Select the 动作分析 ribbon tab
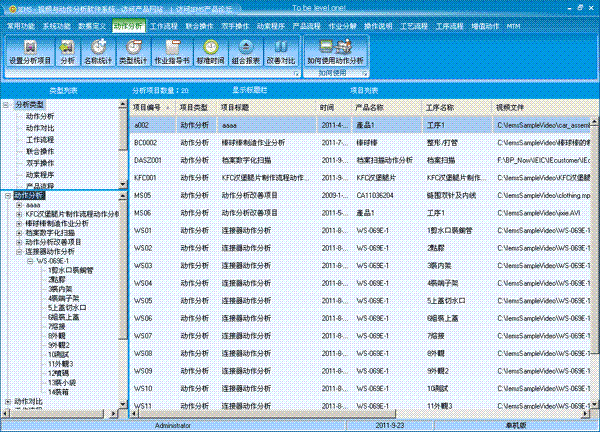 129,26
